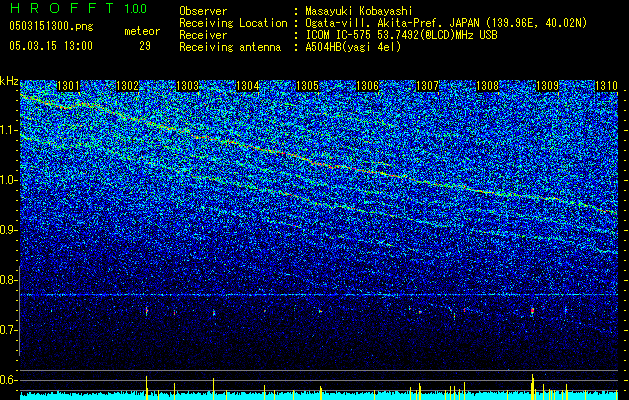Click the Receiving Location label

pos(233,23)
